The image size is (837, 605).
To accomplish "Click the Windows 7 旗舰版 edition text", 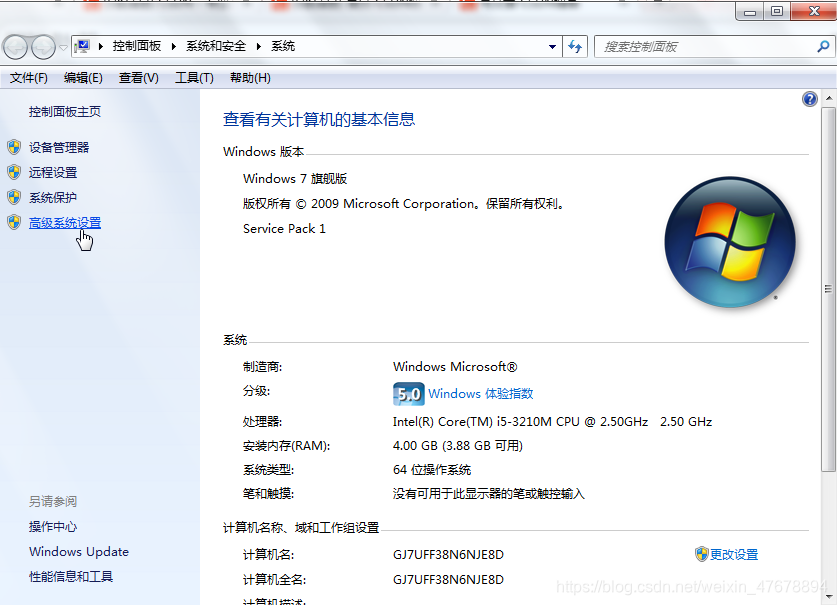I will [x=295, y=178].
